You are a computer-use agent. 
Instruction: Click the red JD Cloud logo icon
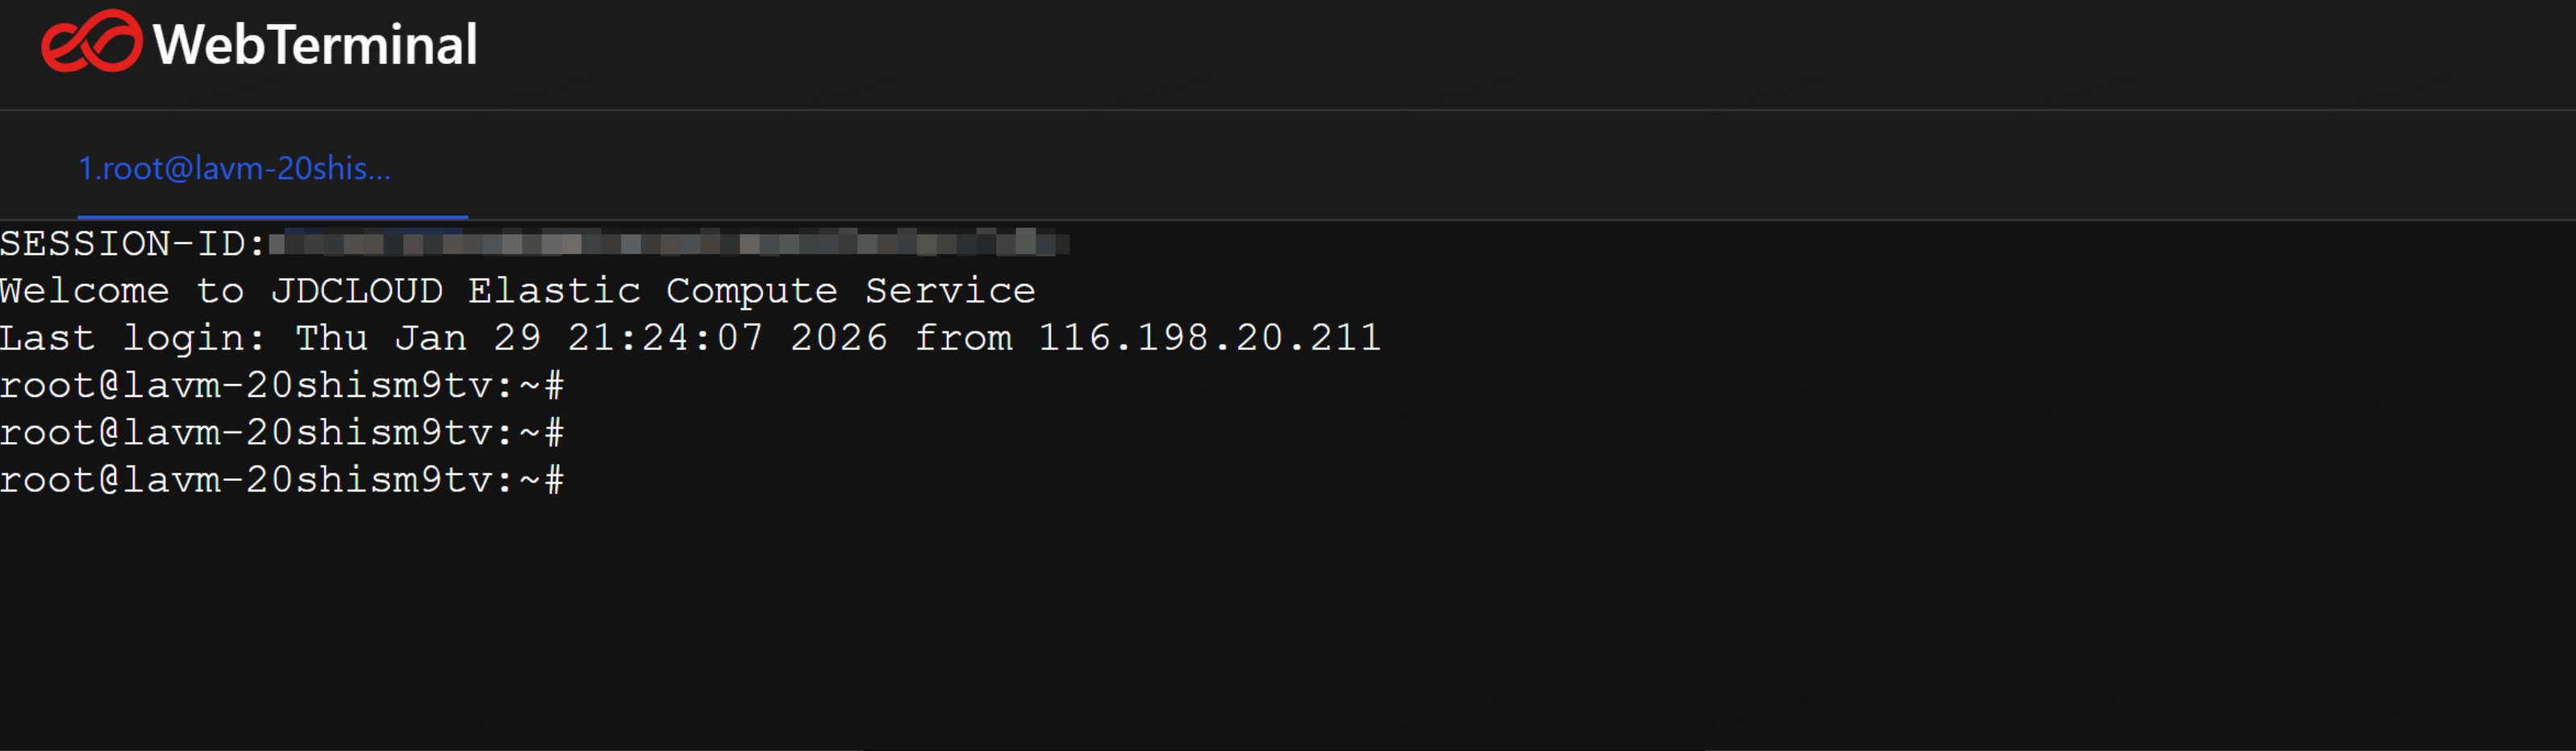coord(91,42)
